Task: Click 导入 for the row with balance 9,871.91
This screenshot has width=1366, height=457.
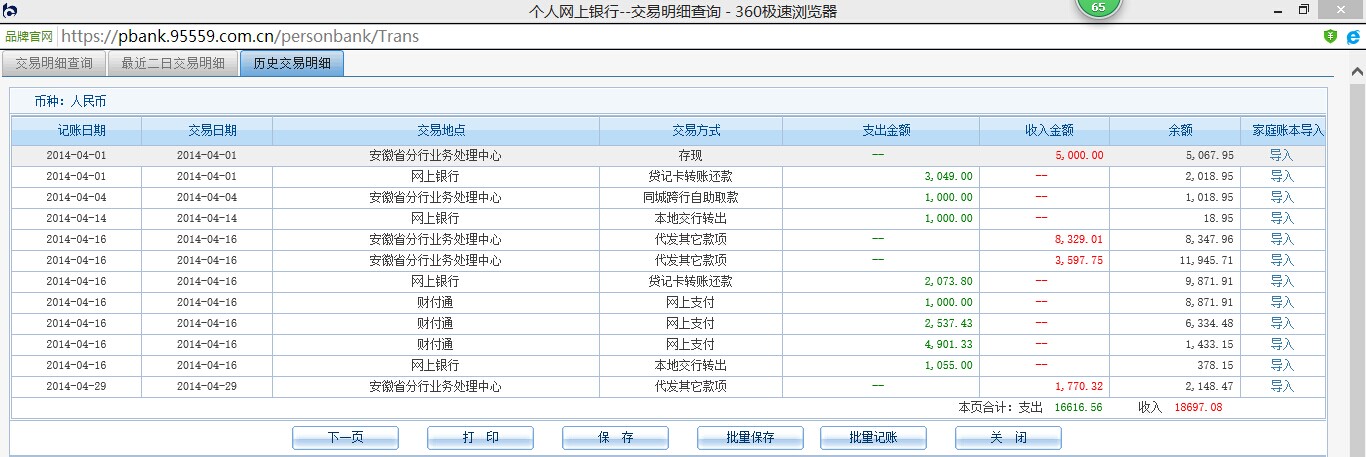Action: pos(1281,281)
